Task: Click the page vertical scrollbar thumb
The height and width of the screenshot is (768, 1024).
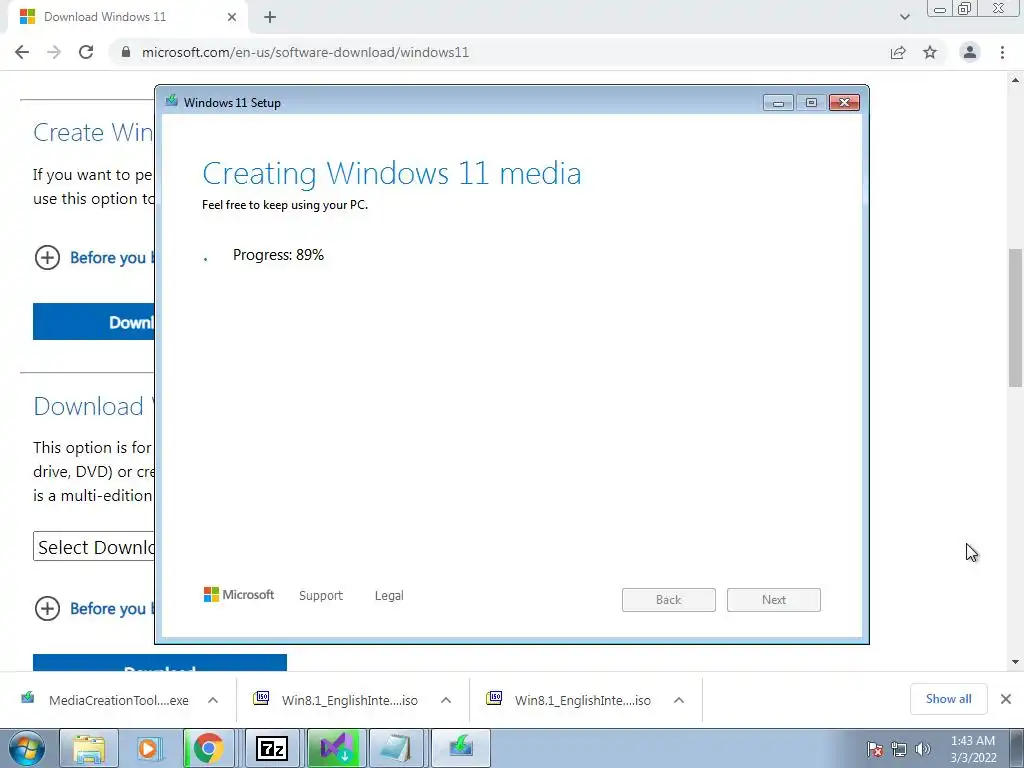Action: (x=1015, y=317)
